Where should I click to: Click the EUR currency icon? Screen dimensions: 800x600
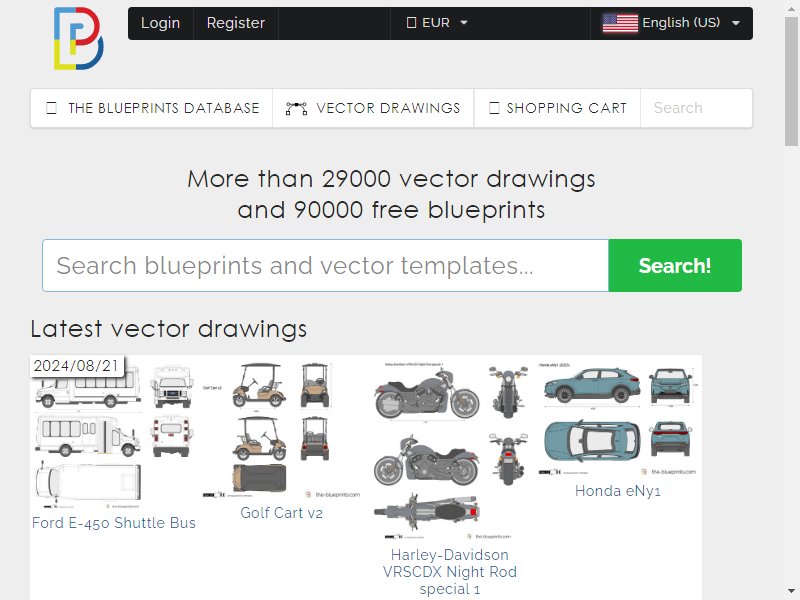411,23
